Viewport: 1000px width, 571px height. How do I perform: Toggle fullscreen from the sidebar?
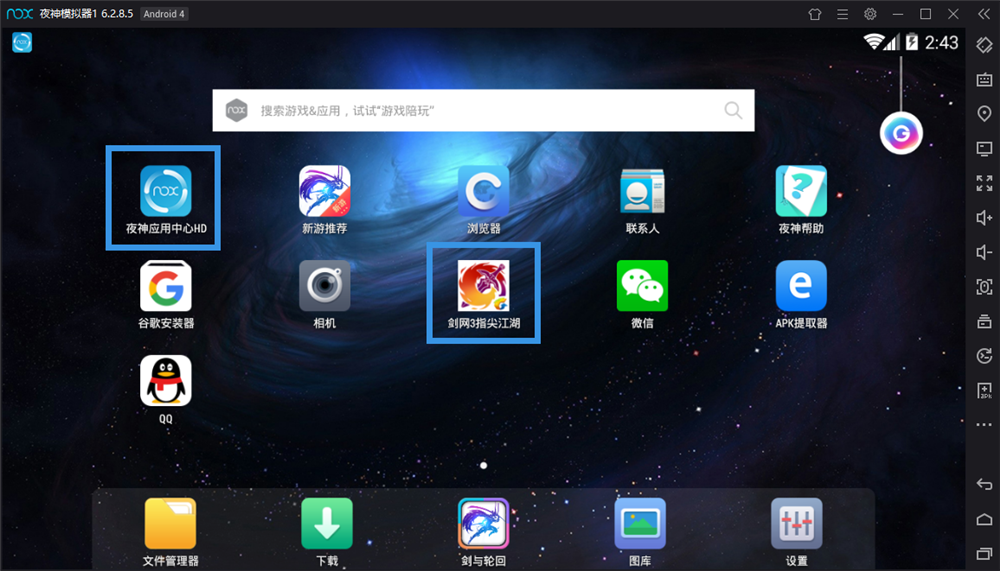point(984,183)
